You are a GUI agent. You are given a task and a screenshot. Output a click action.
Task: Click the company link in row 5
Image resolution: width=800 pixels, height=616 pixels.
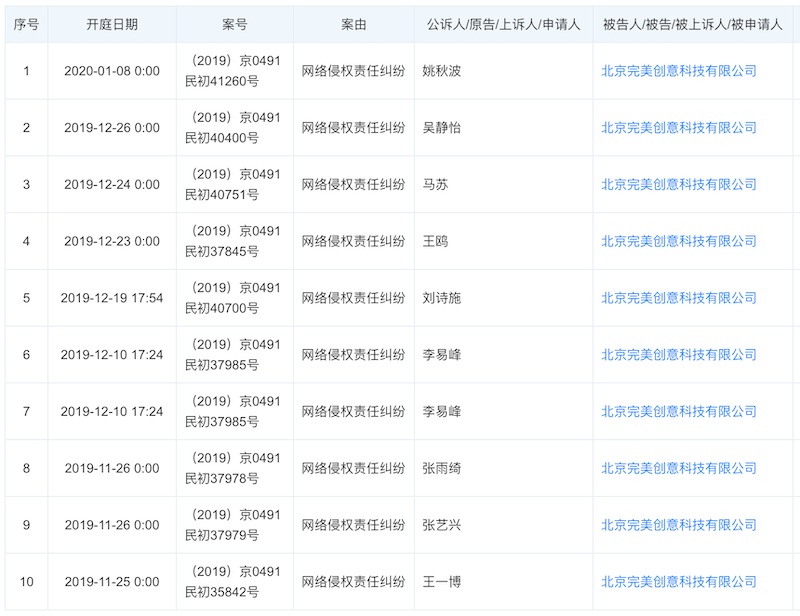coord(678,298)
